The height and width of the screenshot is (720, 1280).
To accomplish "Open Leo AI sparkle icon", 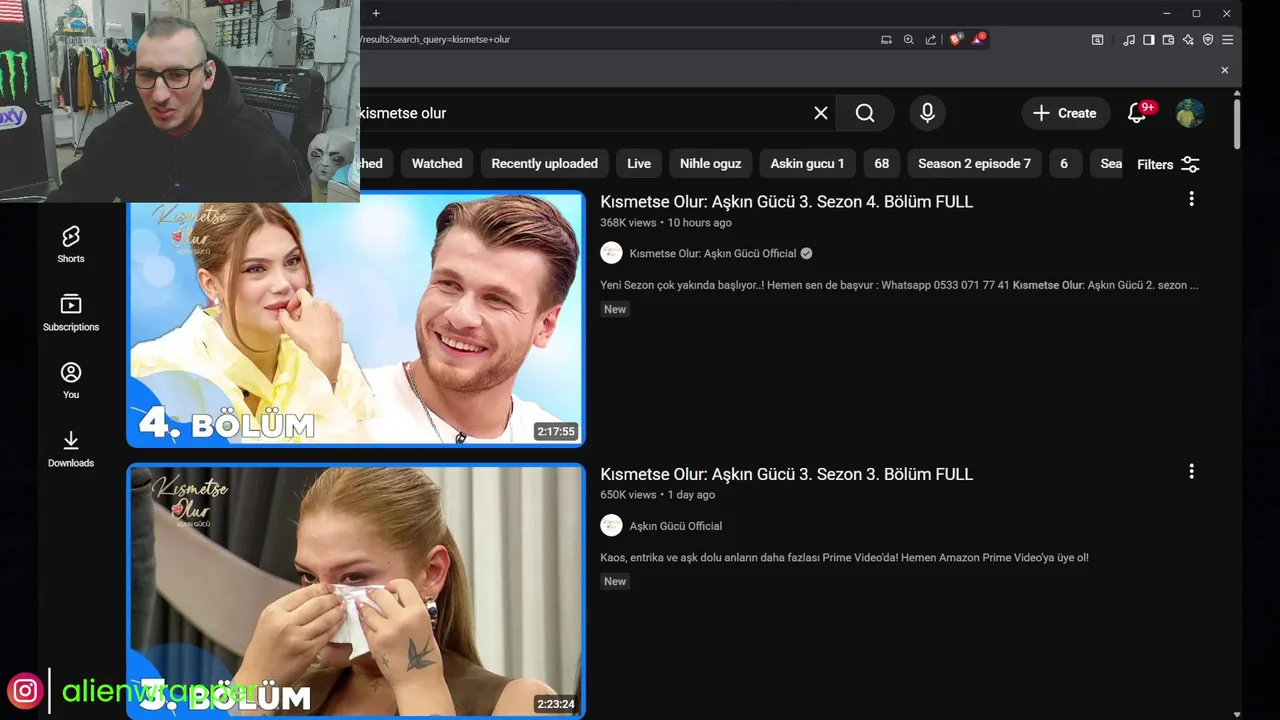I will 1188,39.
